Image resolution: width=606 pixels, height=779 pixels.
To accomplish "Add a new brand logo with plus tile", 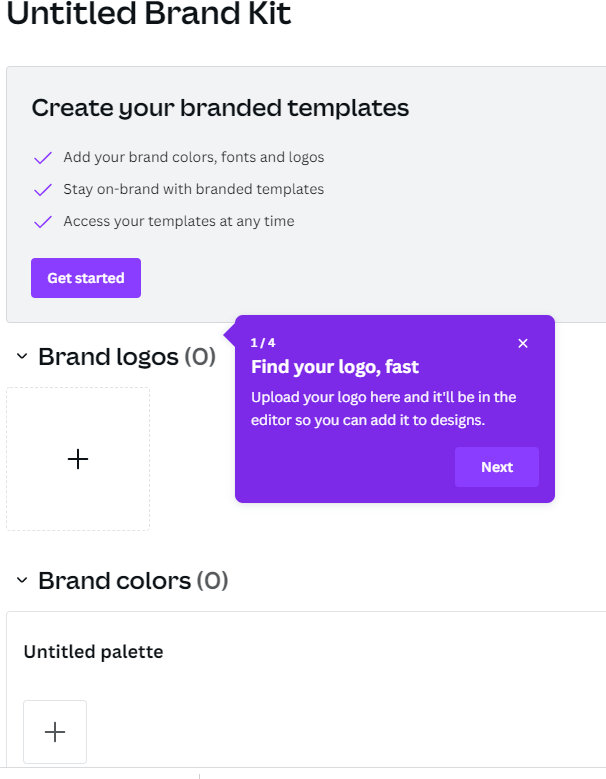I will click(78, 459).
